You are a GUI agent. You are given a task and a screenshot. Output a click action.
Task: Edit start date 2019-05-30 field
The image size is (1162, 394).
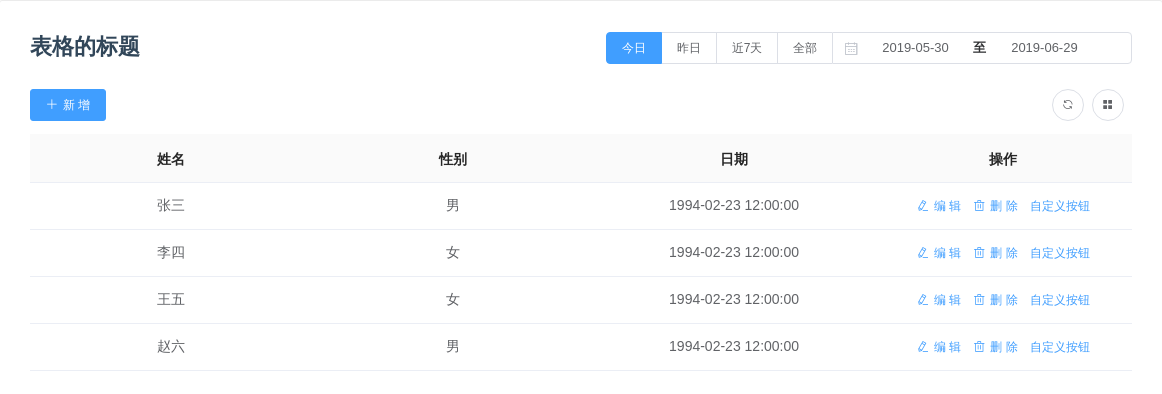pos(915,48)
